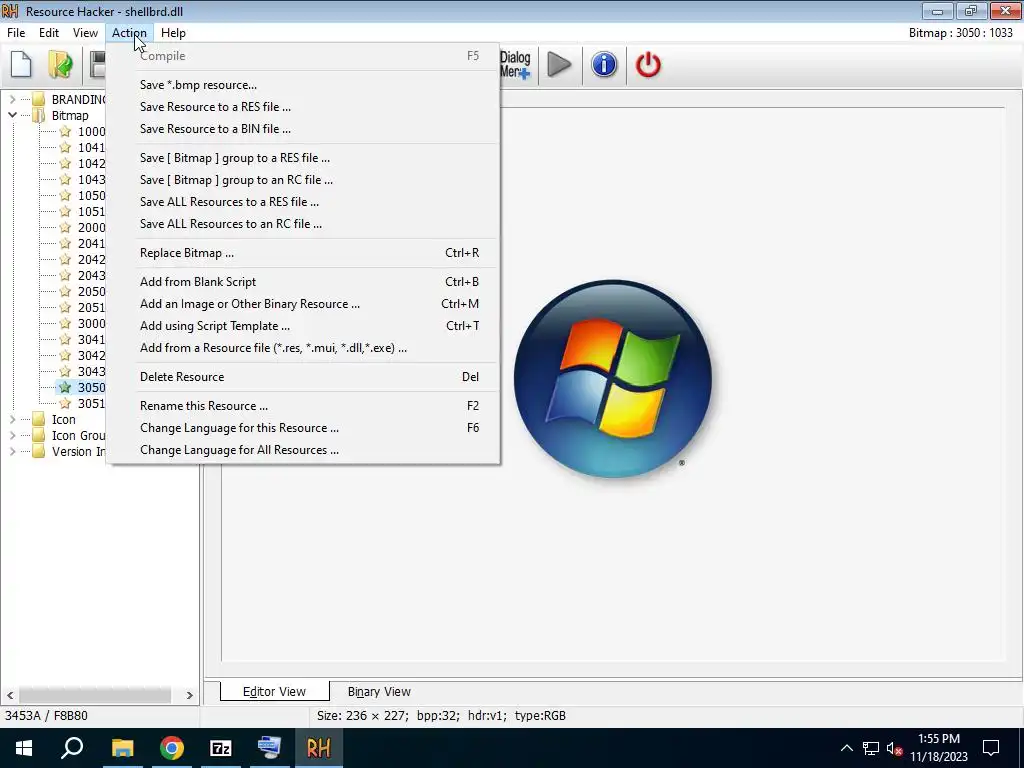Open the File menu
The image size is (1024, 768).
16,33
